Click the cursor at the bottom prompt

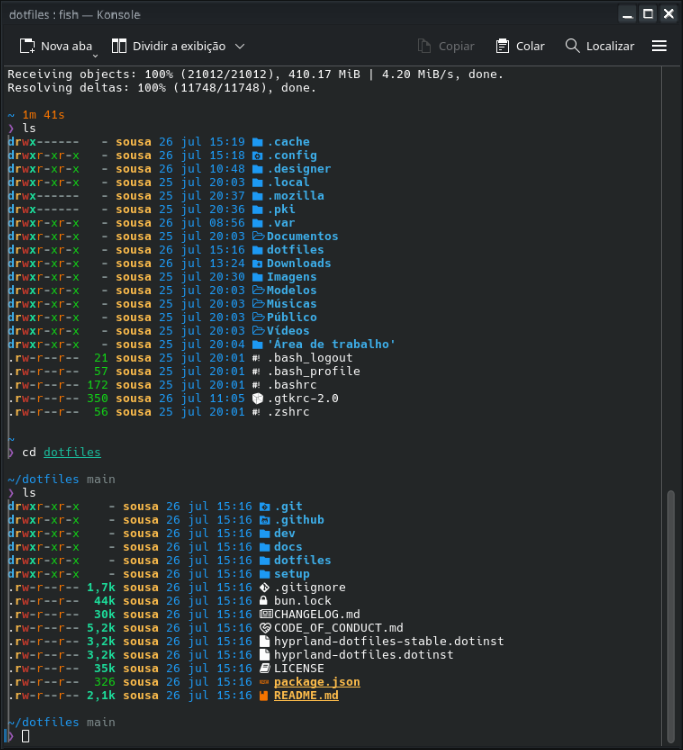tap(26, 736)
